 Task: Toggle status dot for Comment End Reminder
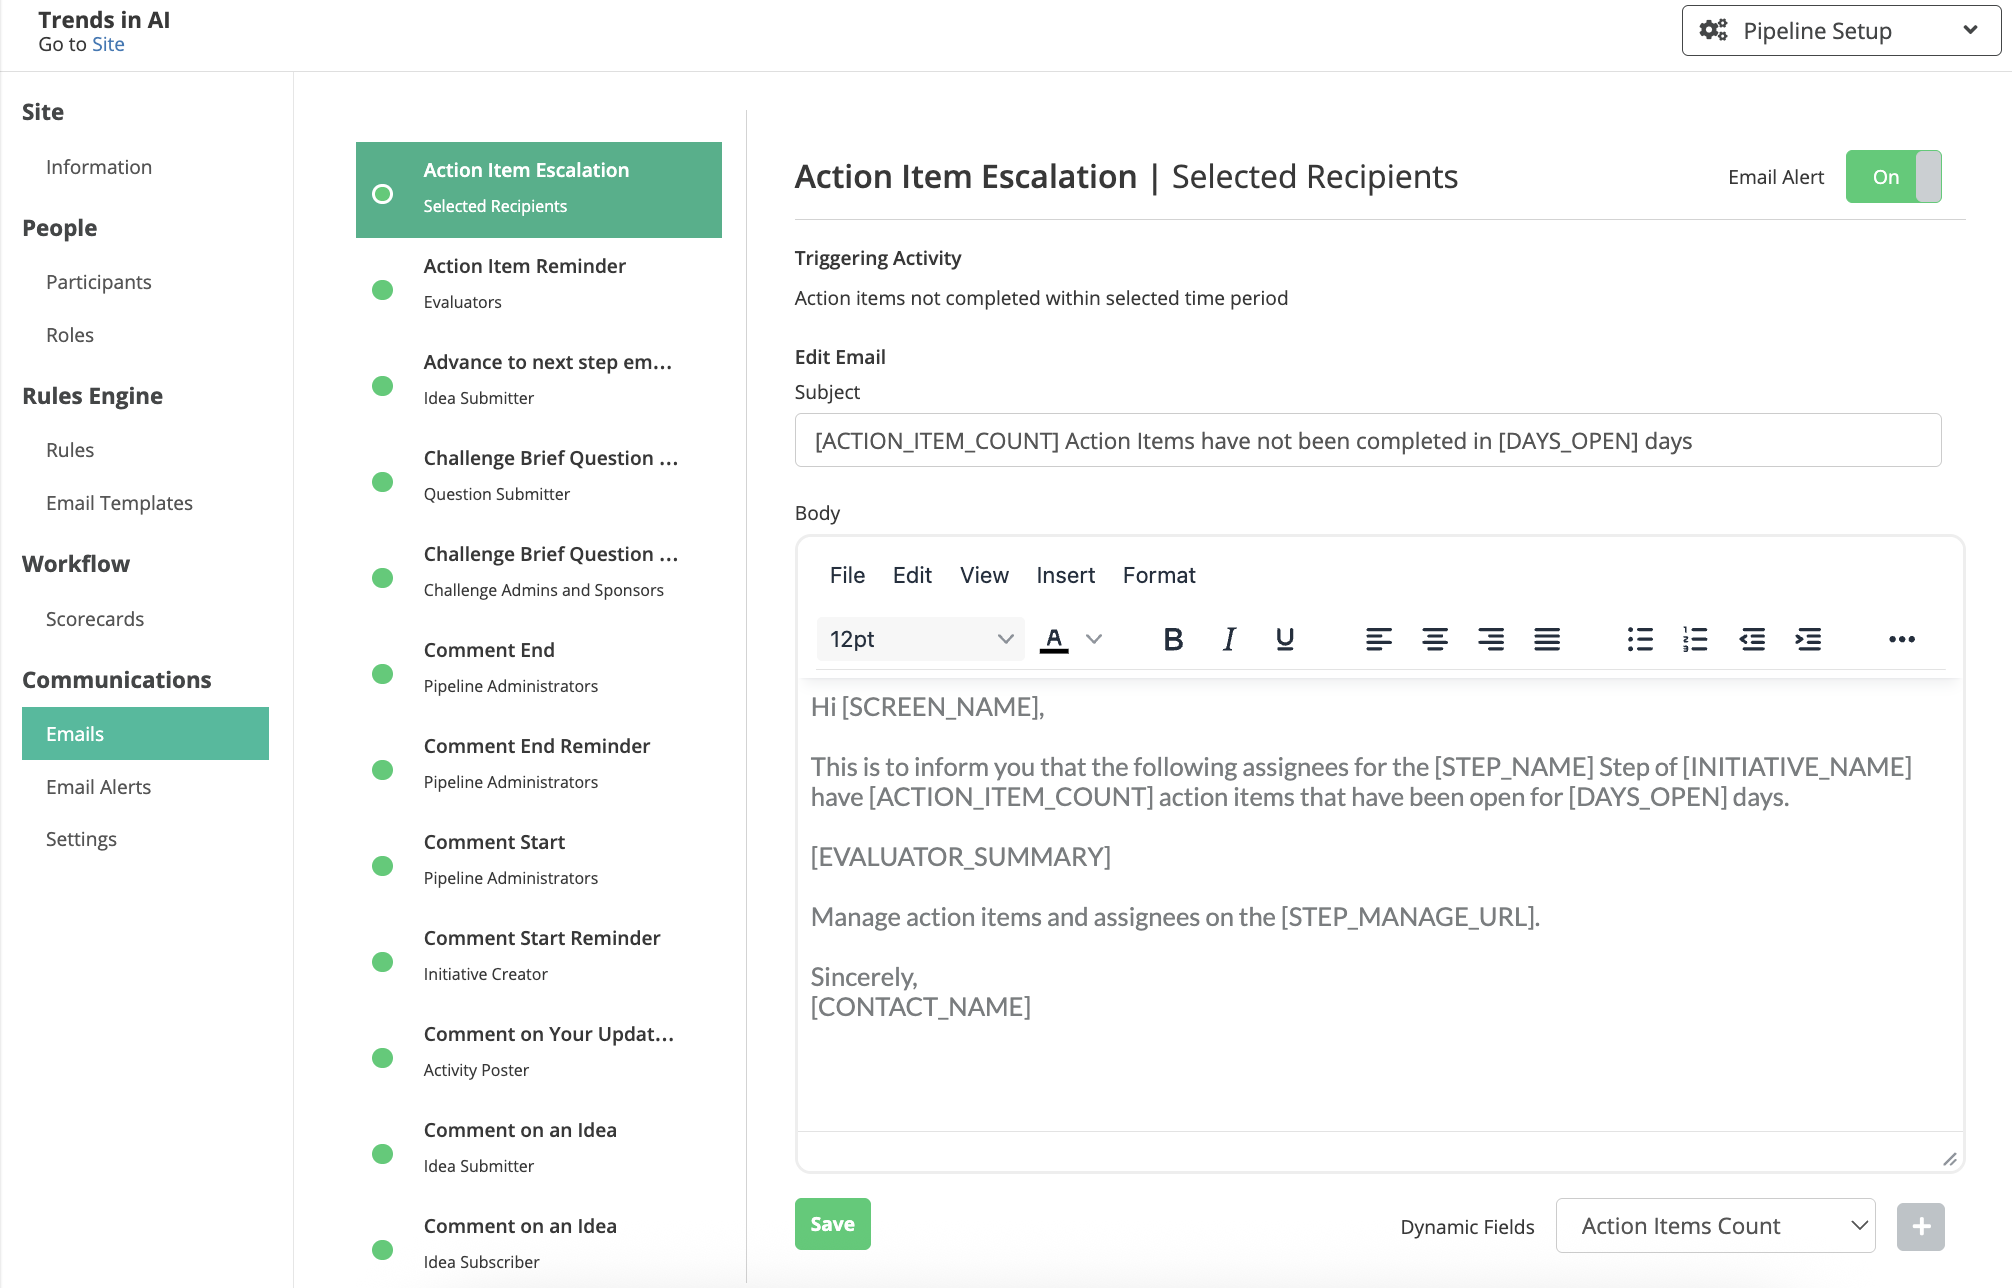[382, 770]
